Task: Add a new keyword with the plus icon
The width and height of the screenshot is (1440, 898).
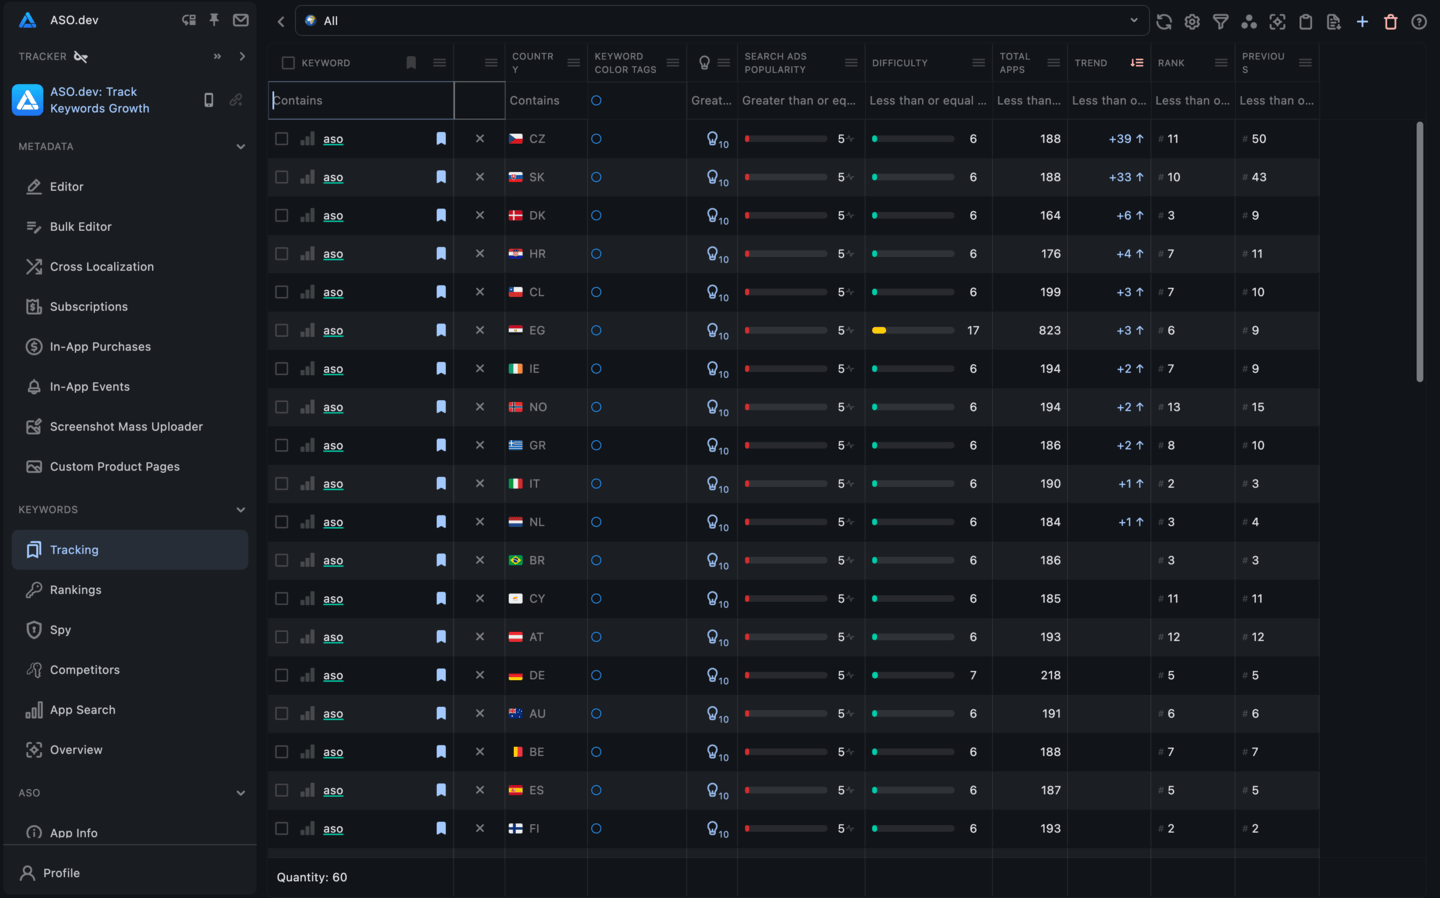Action: click(x=1362, y=20)
